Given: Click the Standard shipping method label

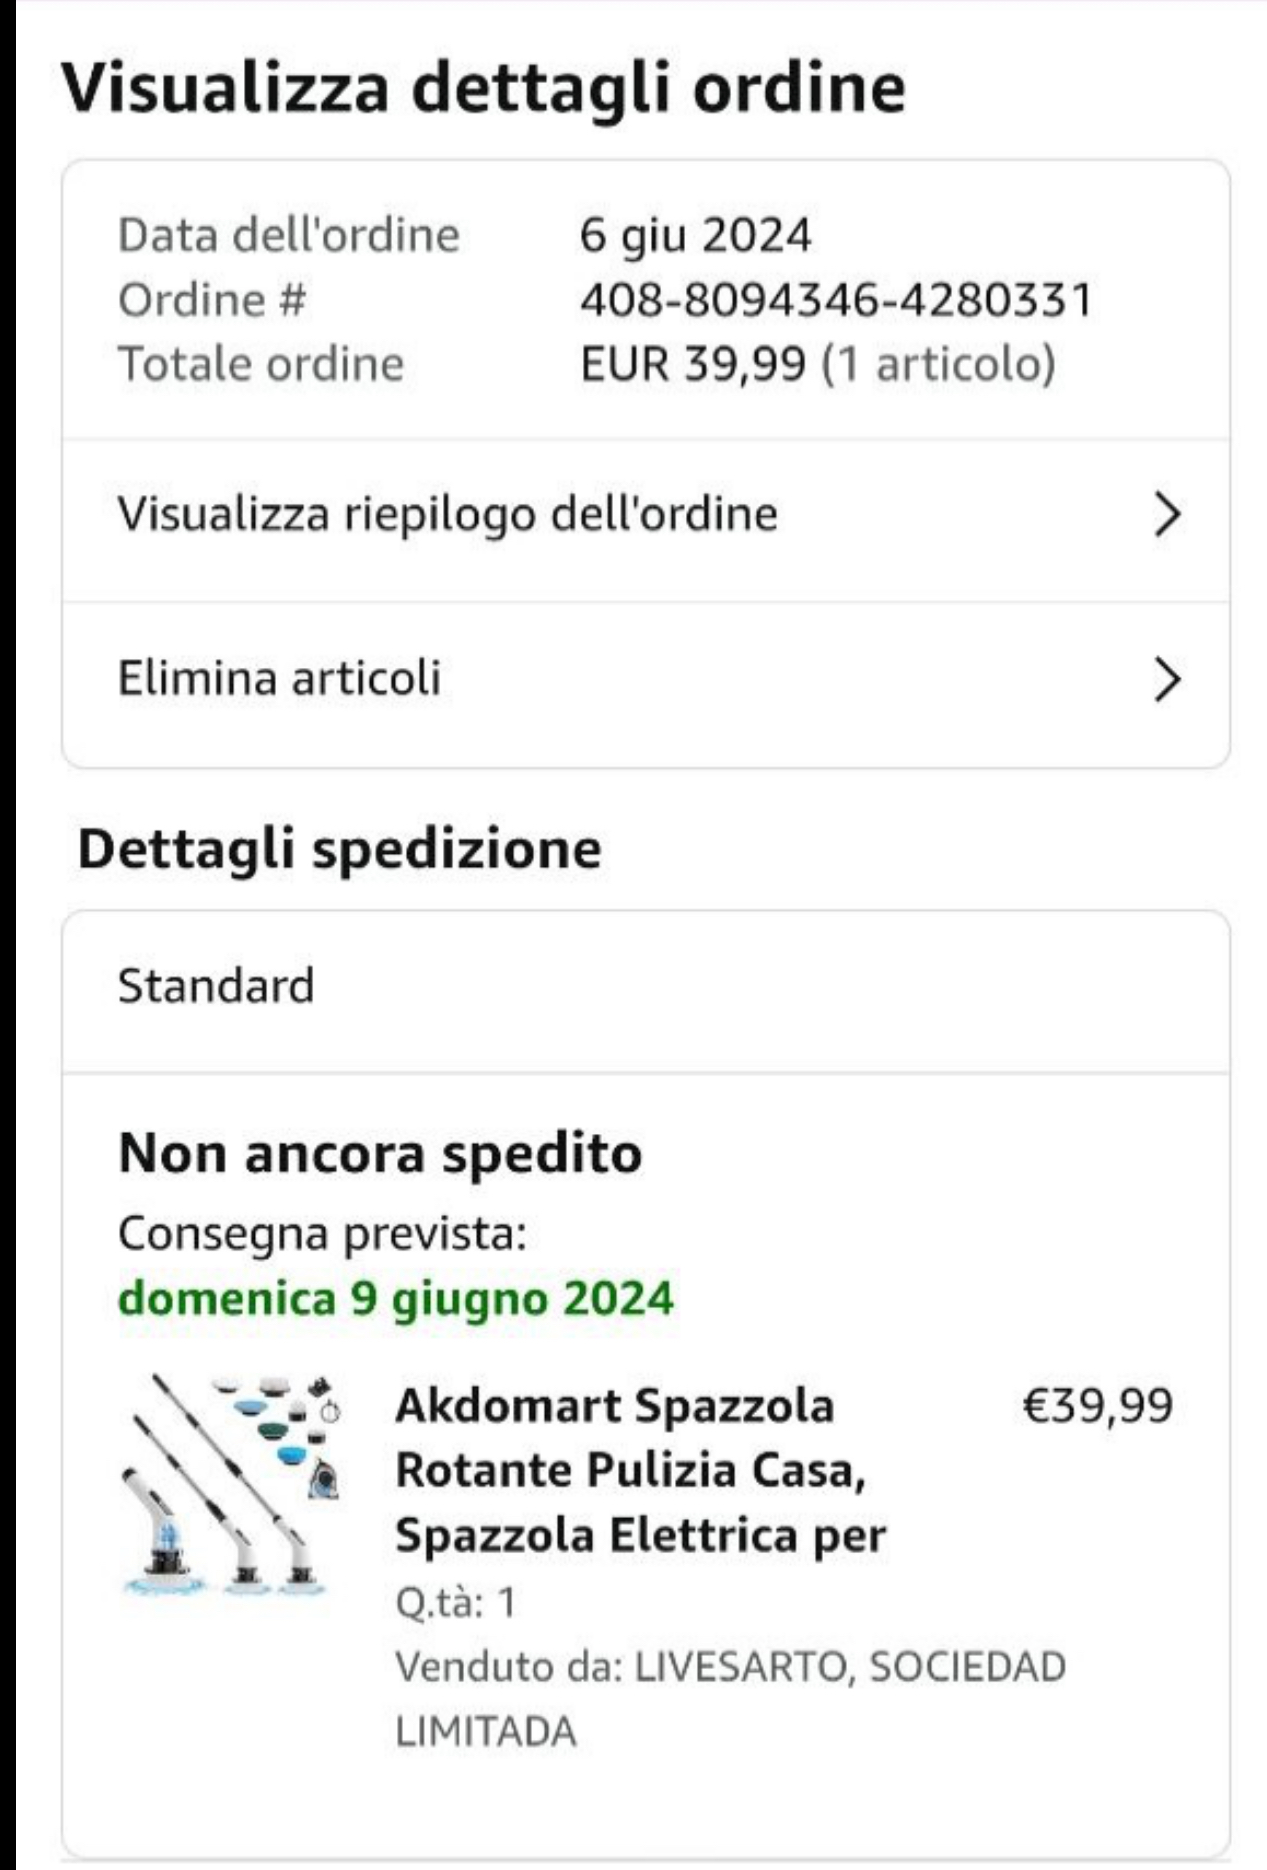Looking at the screenshot, I should (216, 986).
